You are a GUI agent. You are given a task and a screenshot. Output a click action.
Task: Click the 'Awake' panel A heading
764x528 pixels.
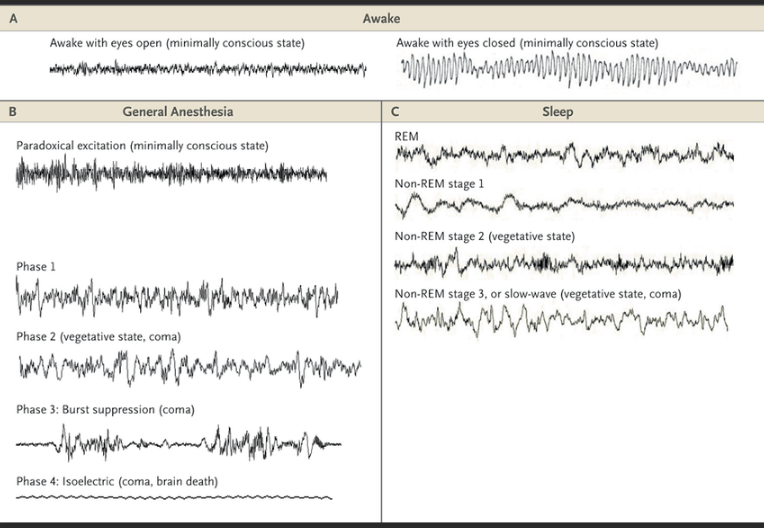coord(382,19)
